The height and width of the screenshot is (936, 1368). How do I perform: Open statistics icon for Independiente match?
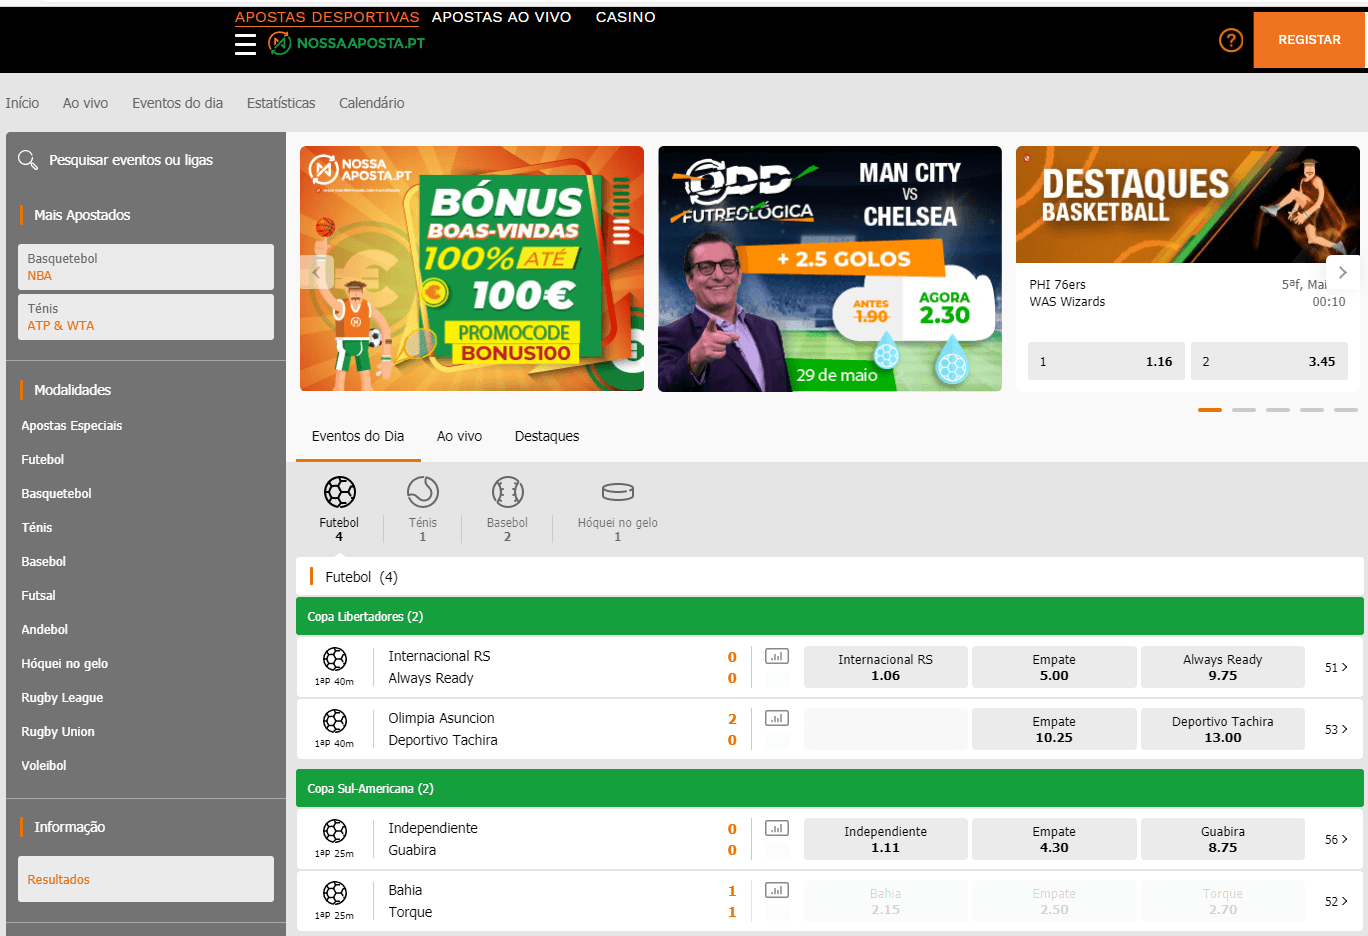[x=777, y=829]
